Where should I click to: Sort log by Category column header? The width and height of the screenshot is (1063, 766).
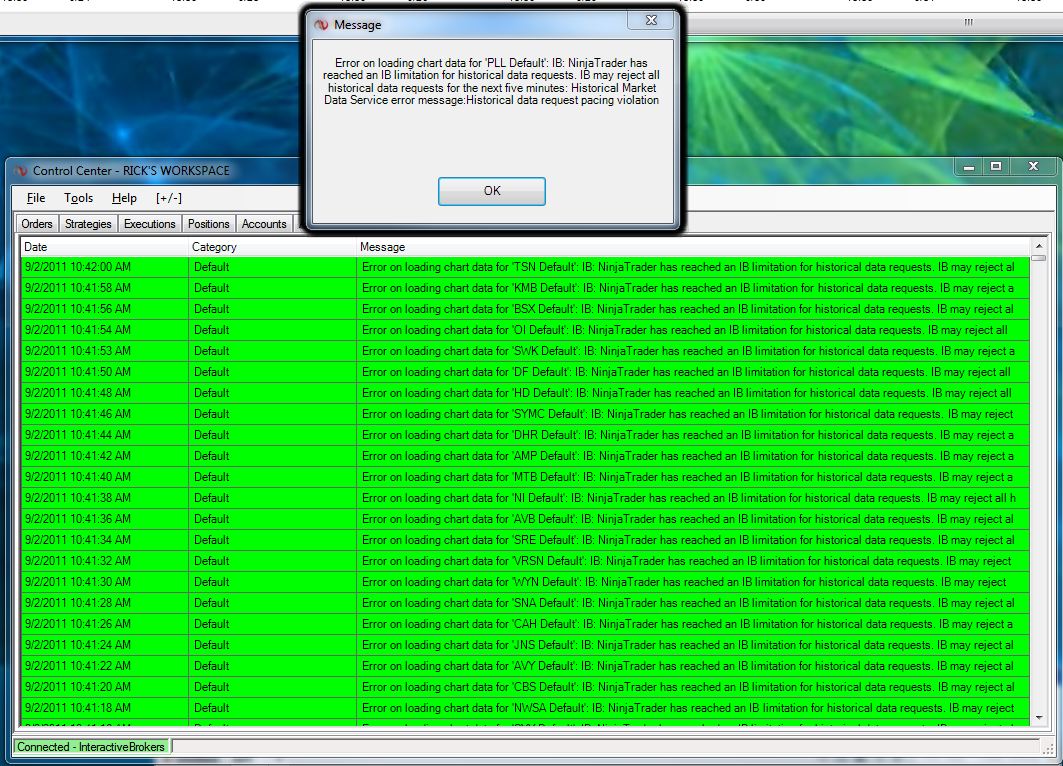(x=272, y=247)
